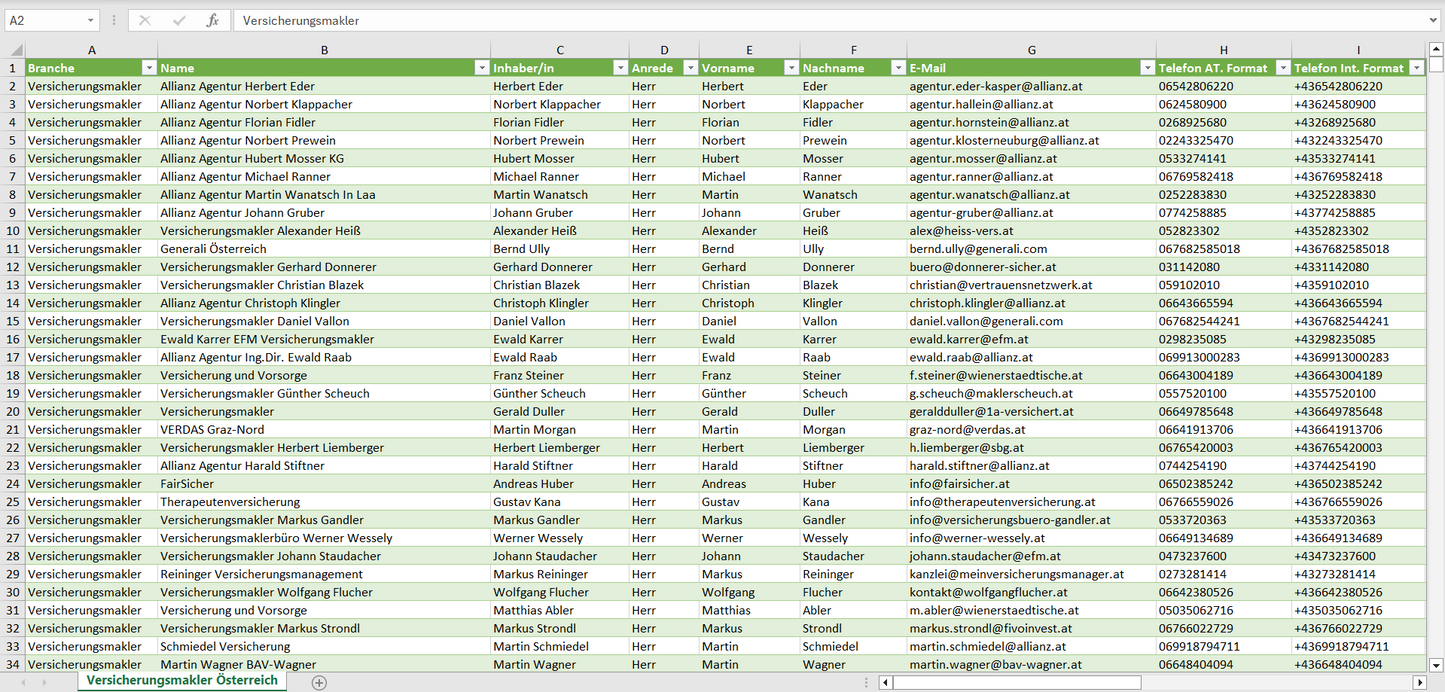
Task: Click the Cancel X icon in formula bar
Action: pos(145,20)
